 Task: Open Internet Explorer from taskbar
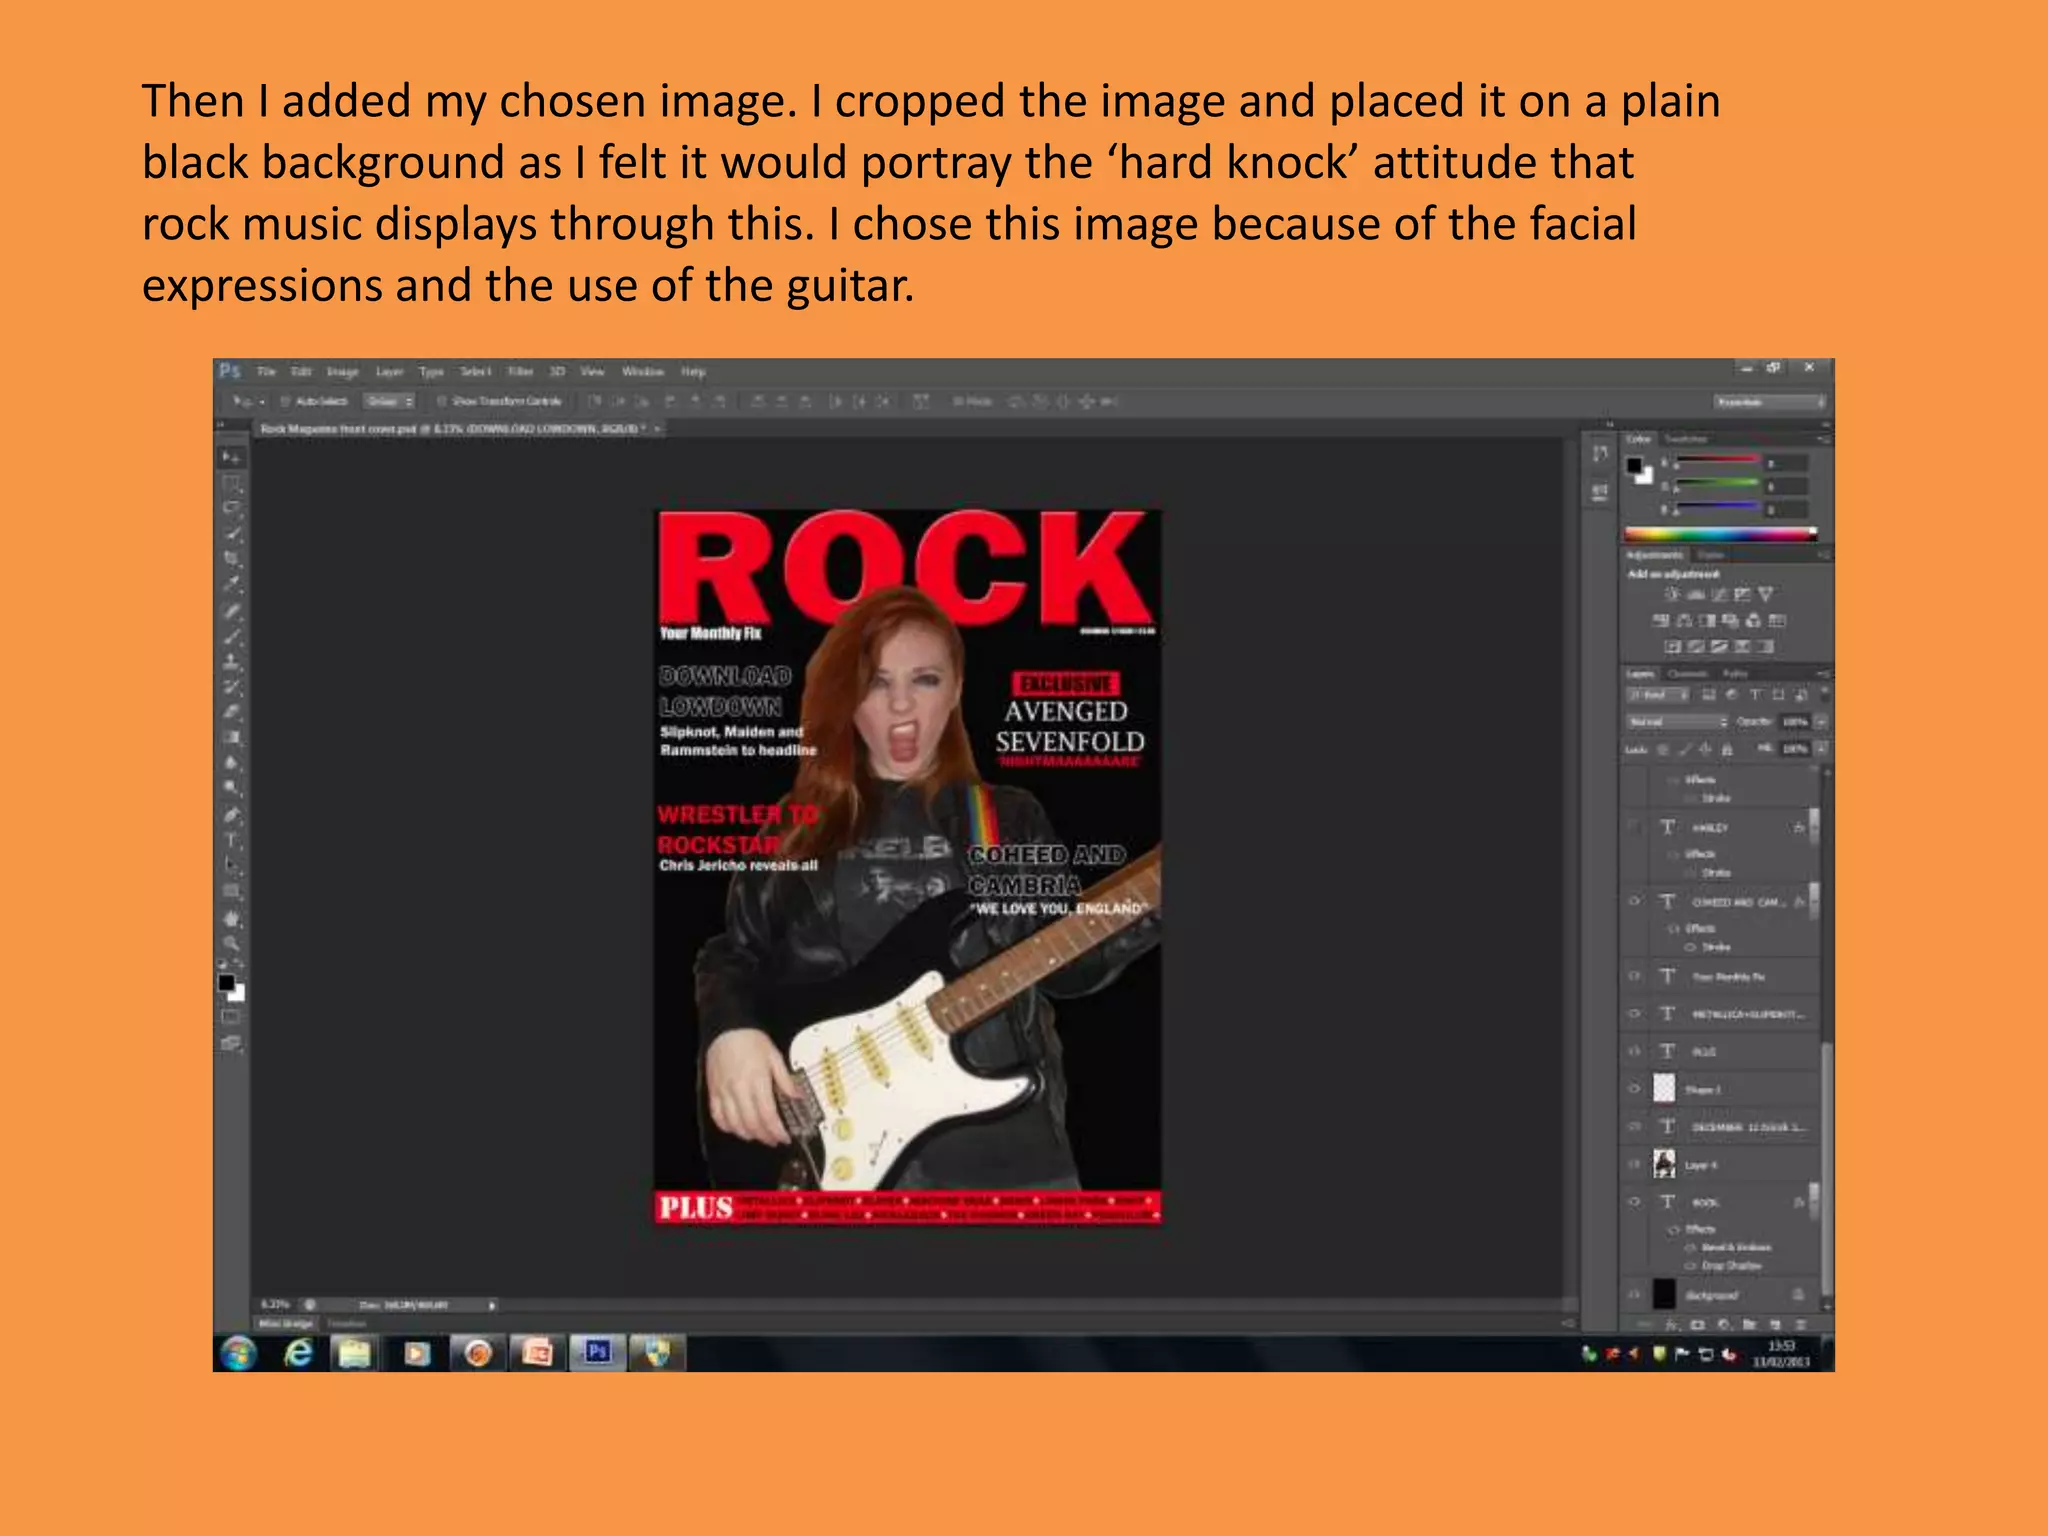point(298,1353)
